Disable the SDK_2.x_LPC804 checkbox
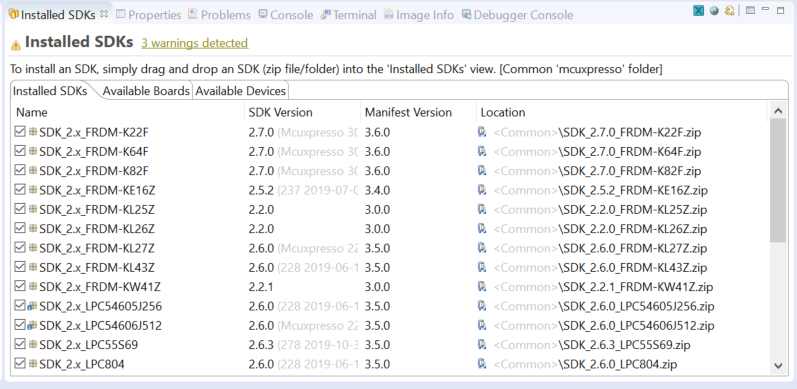 20,364
